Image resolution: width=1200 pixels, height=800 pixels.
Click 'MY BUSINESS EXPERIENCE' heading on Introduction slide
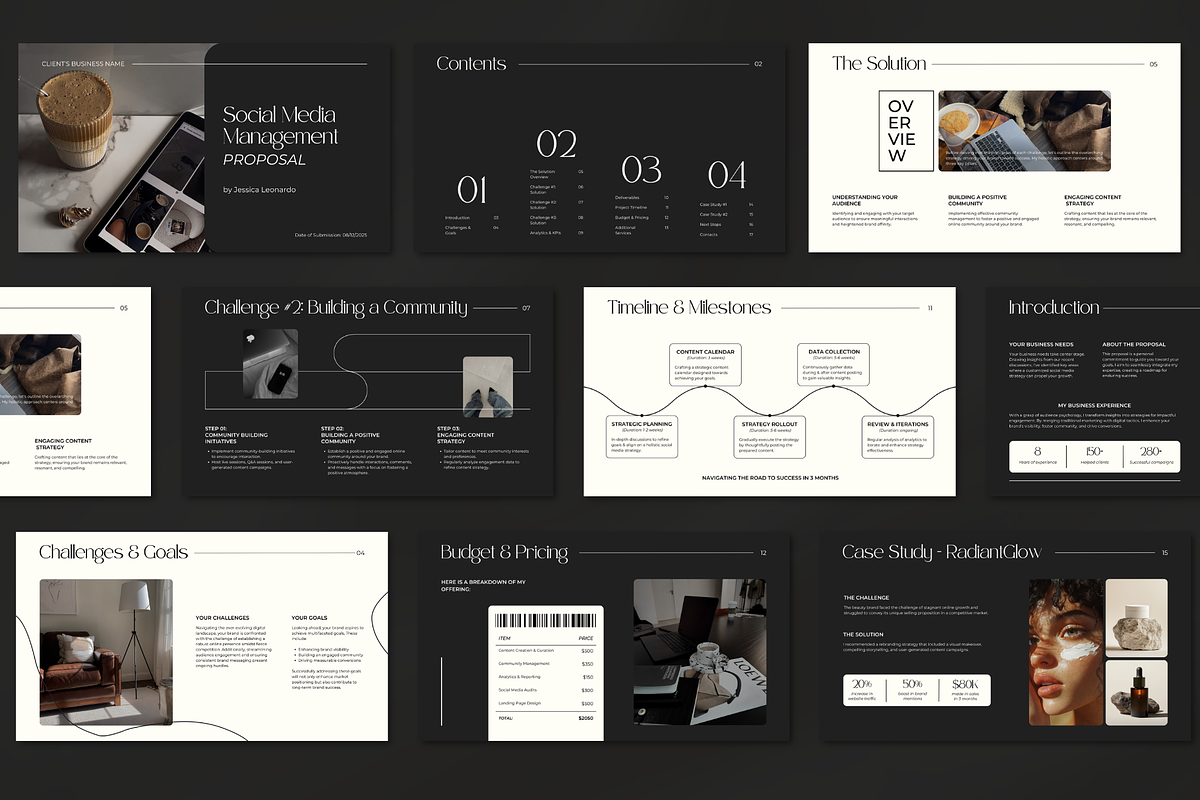(x=1094, y=405)
